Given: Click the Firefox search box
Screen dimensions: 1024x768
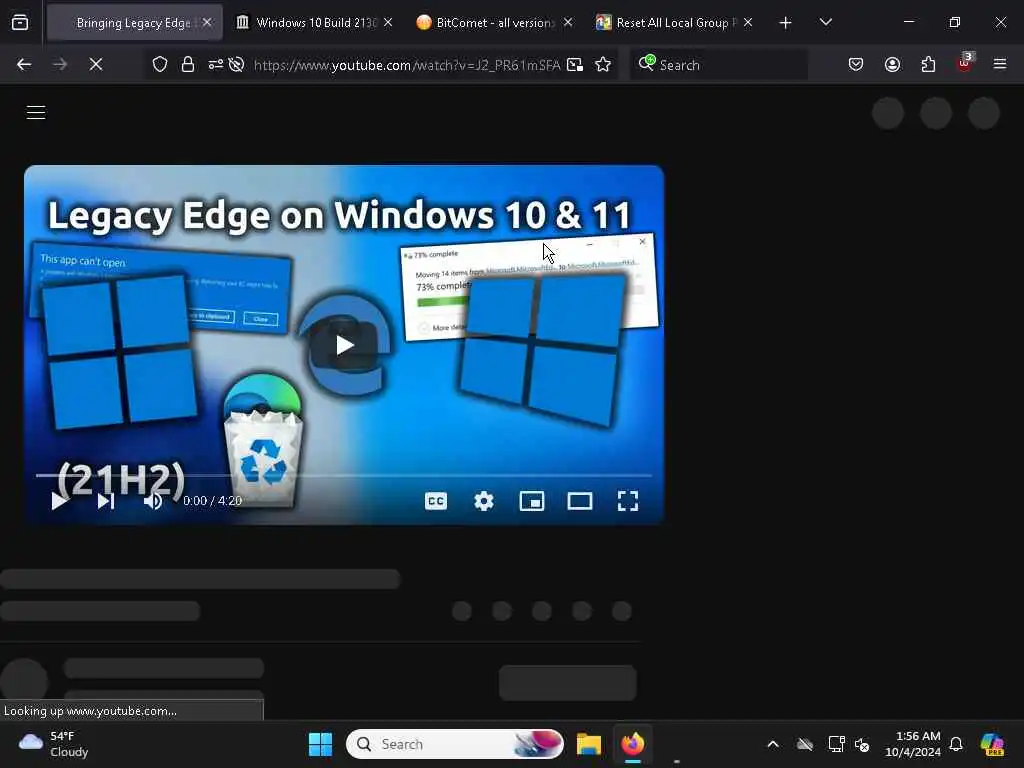Looking at the screenshot, I should (x=718, y=65).
